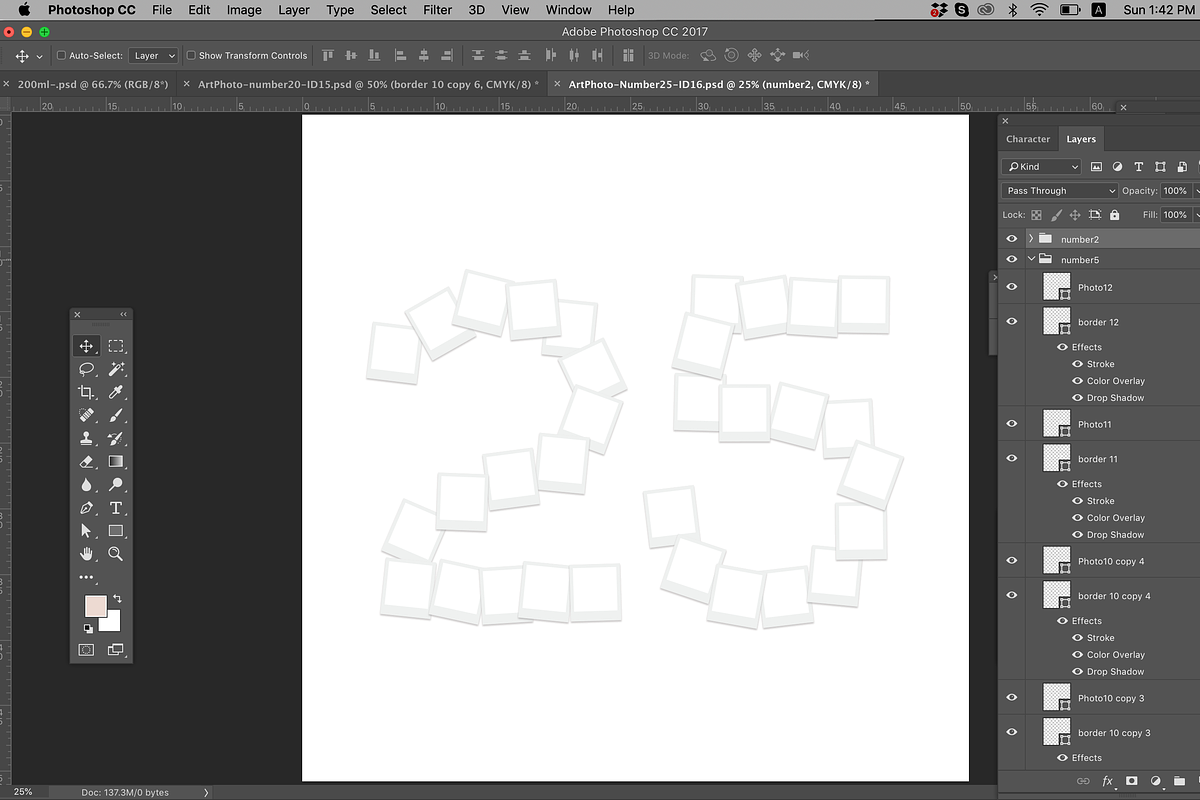
Task: Hide Drop Shadow effect of border 12
Action: (x=1076, y=398)
